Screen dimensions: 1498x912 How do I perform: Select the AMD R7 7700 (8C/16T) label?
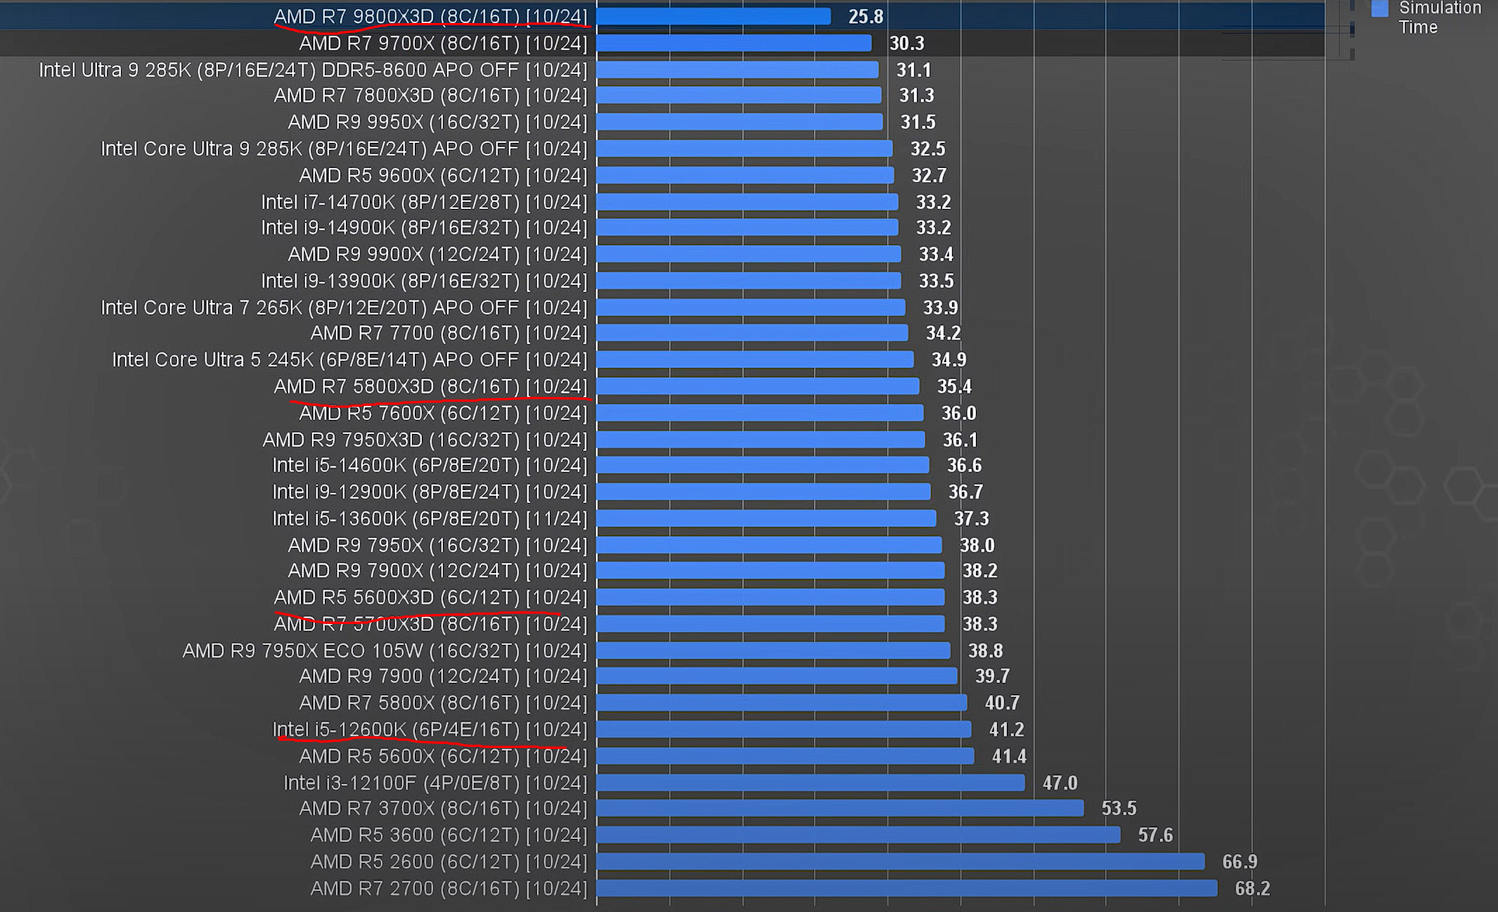coord(449,333)
